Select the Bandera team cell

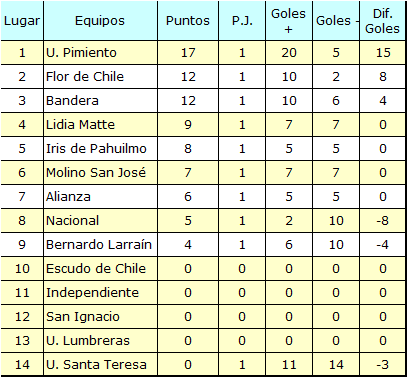pos(100,101)
